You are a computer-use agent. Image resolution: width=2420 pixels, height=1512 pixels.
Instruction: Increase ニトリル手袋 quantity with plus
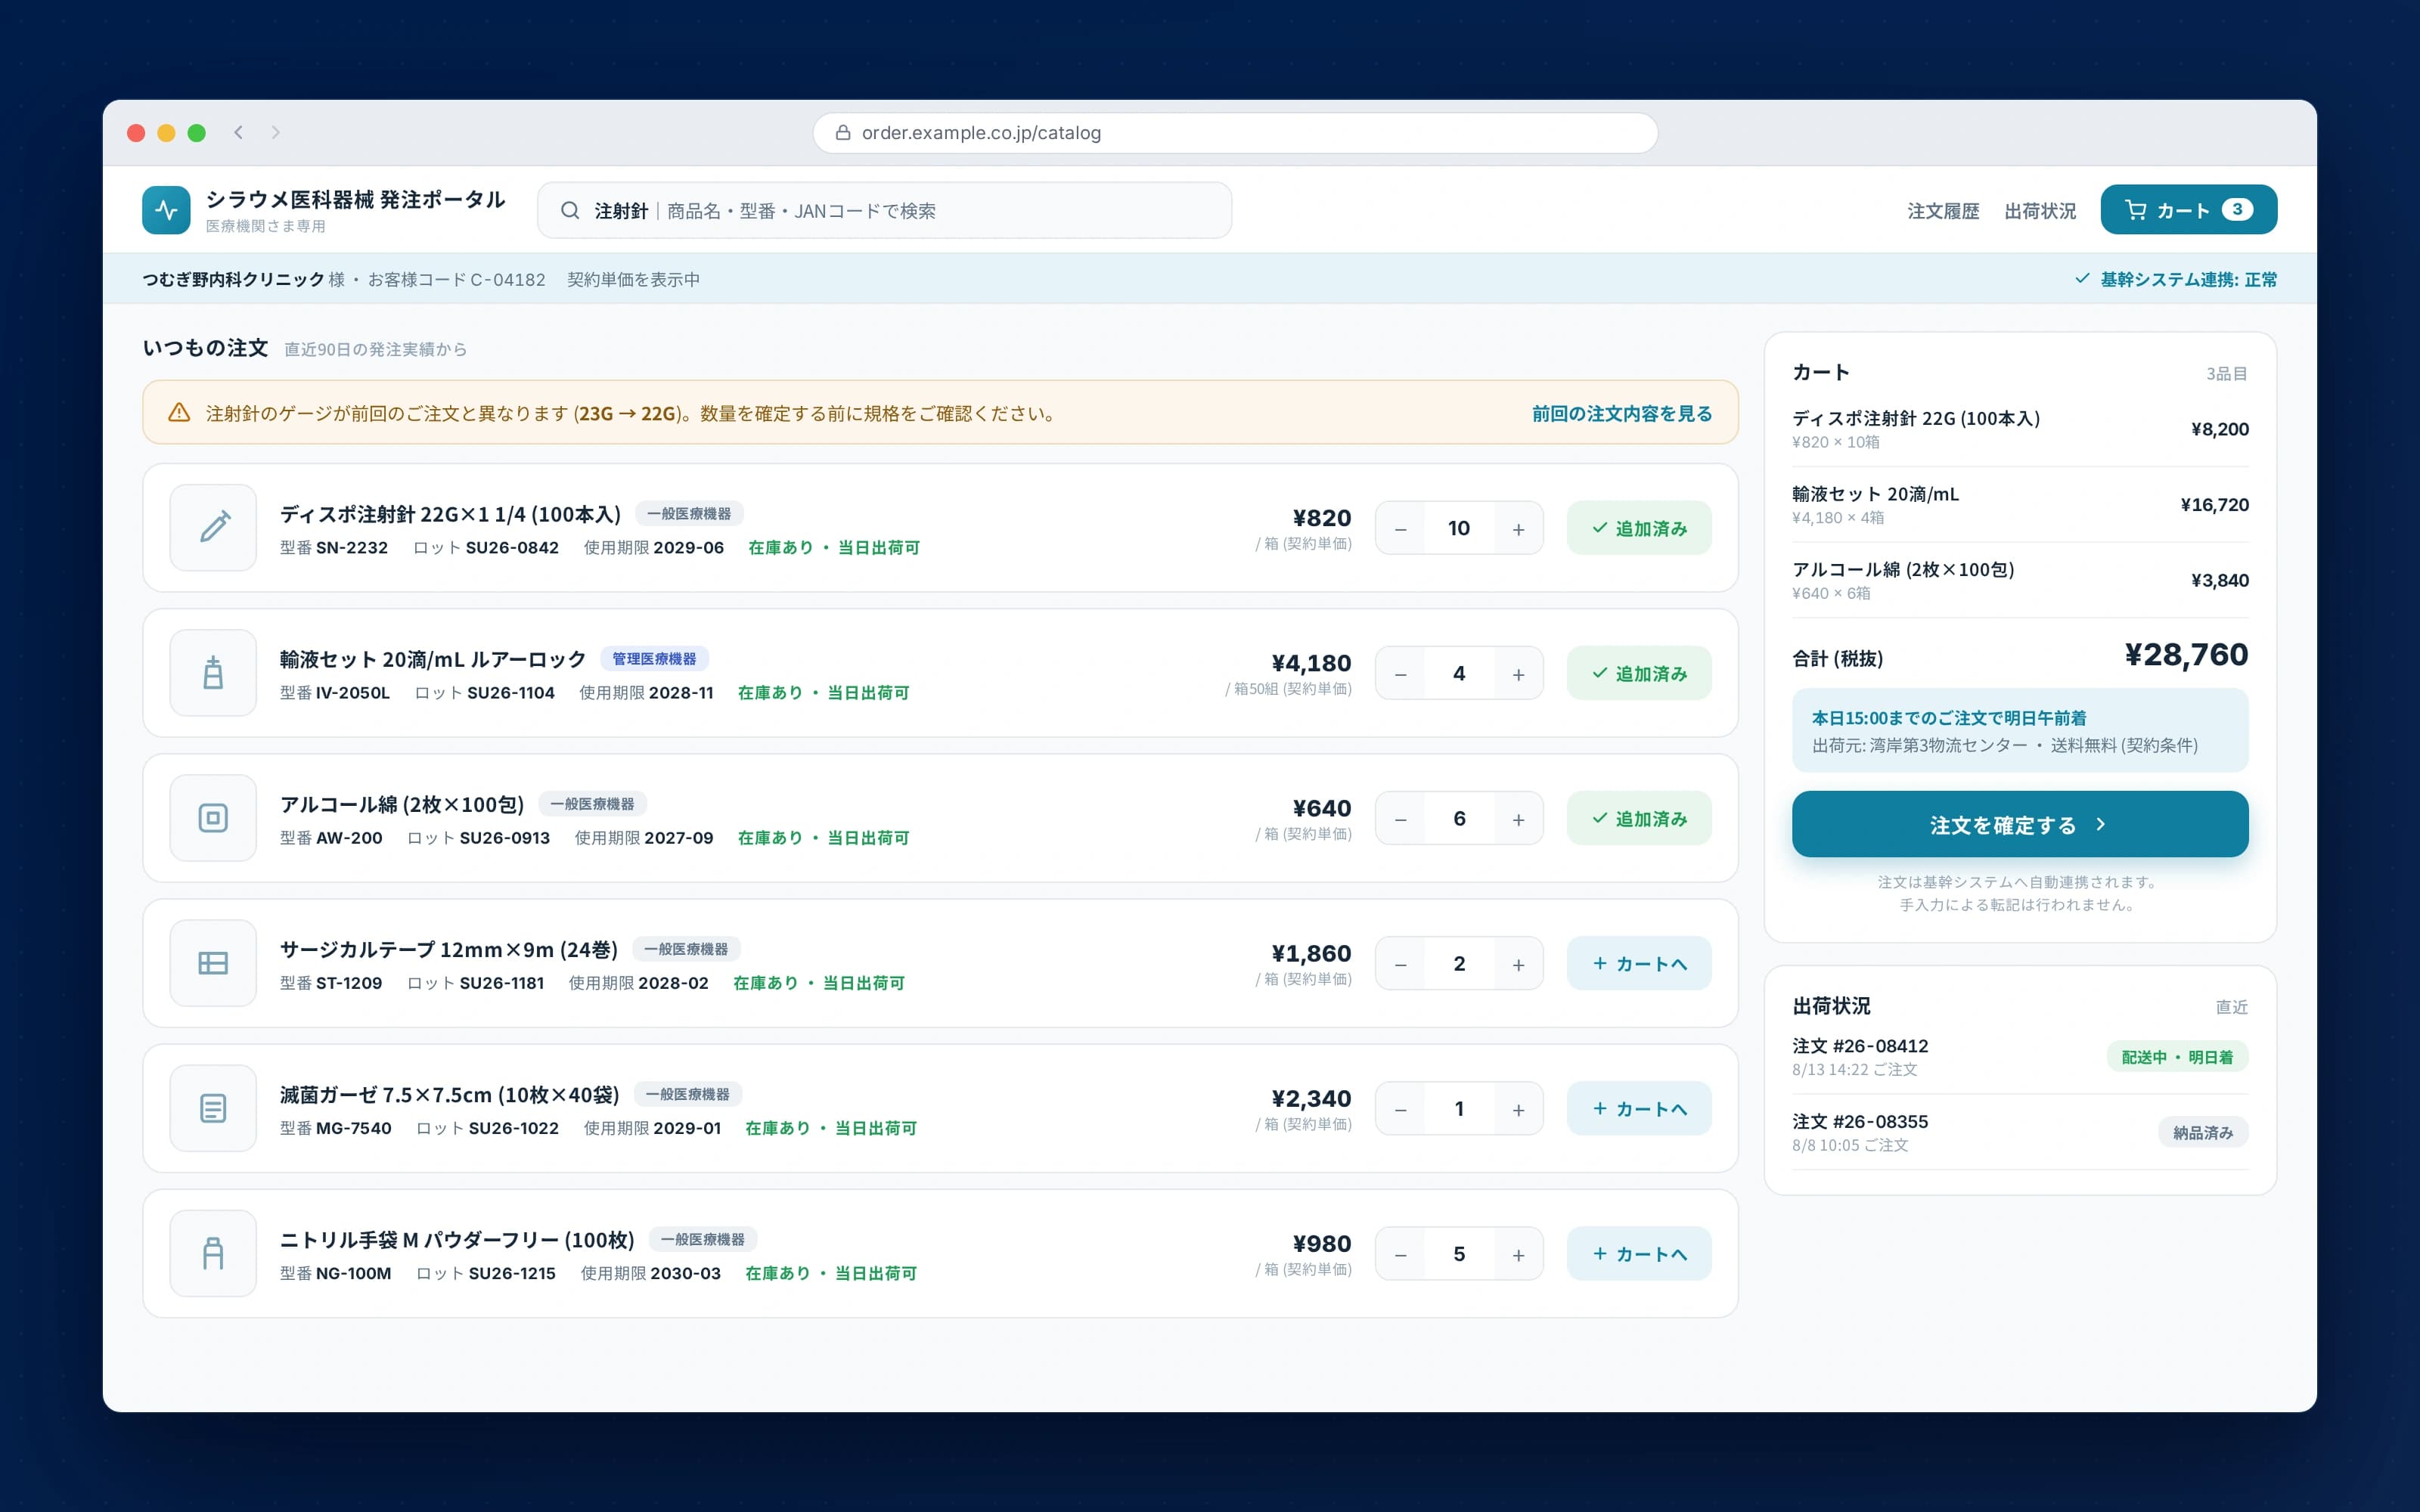point(1518,1253)
